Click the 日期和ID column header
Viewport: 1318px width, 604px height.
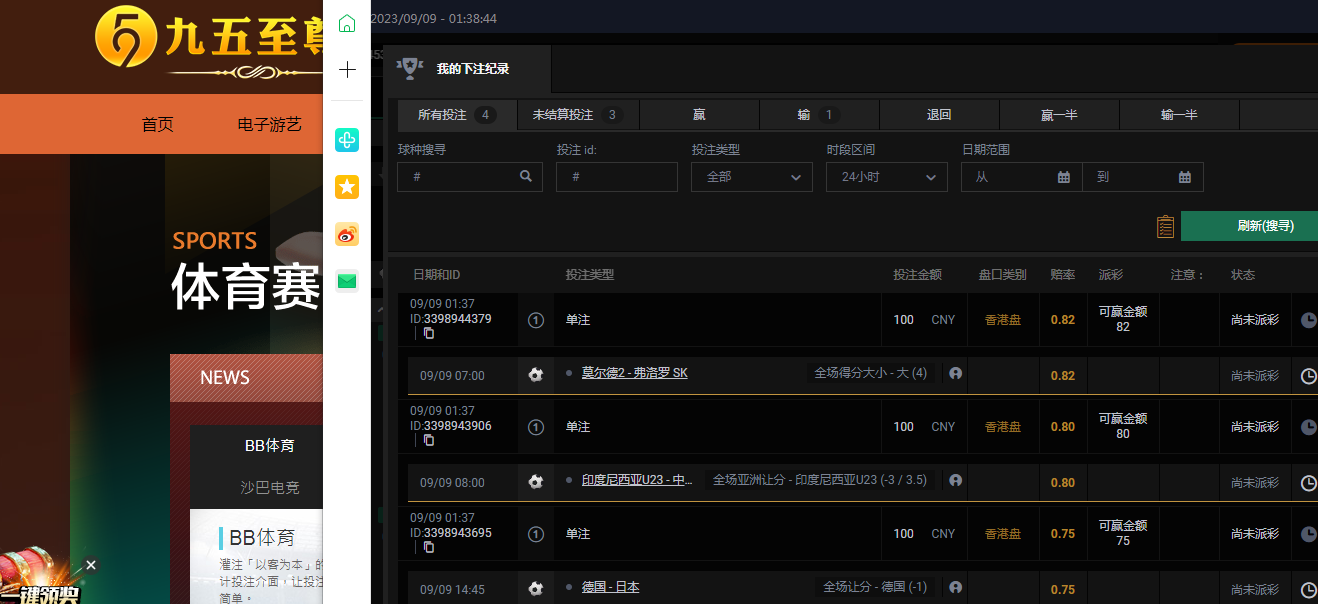click(436, 274)
